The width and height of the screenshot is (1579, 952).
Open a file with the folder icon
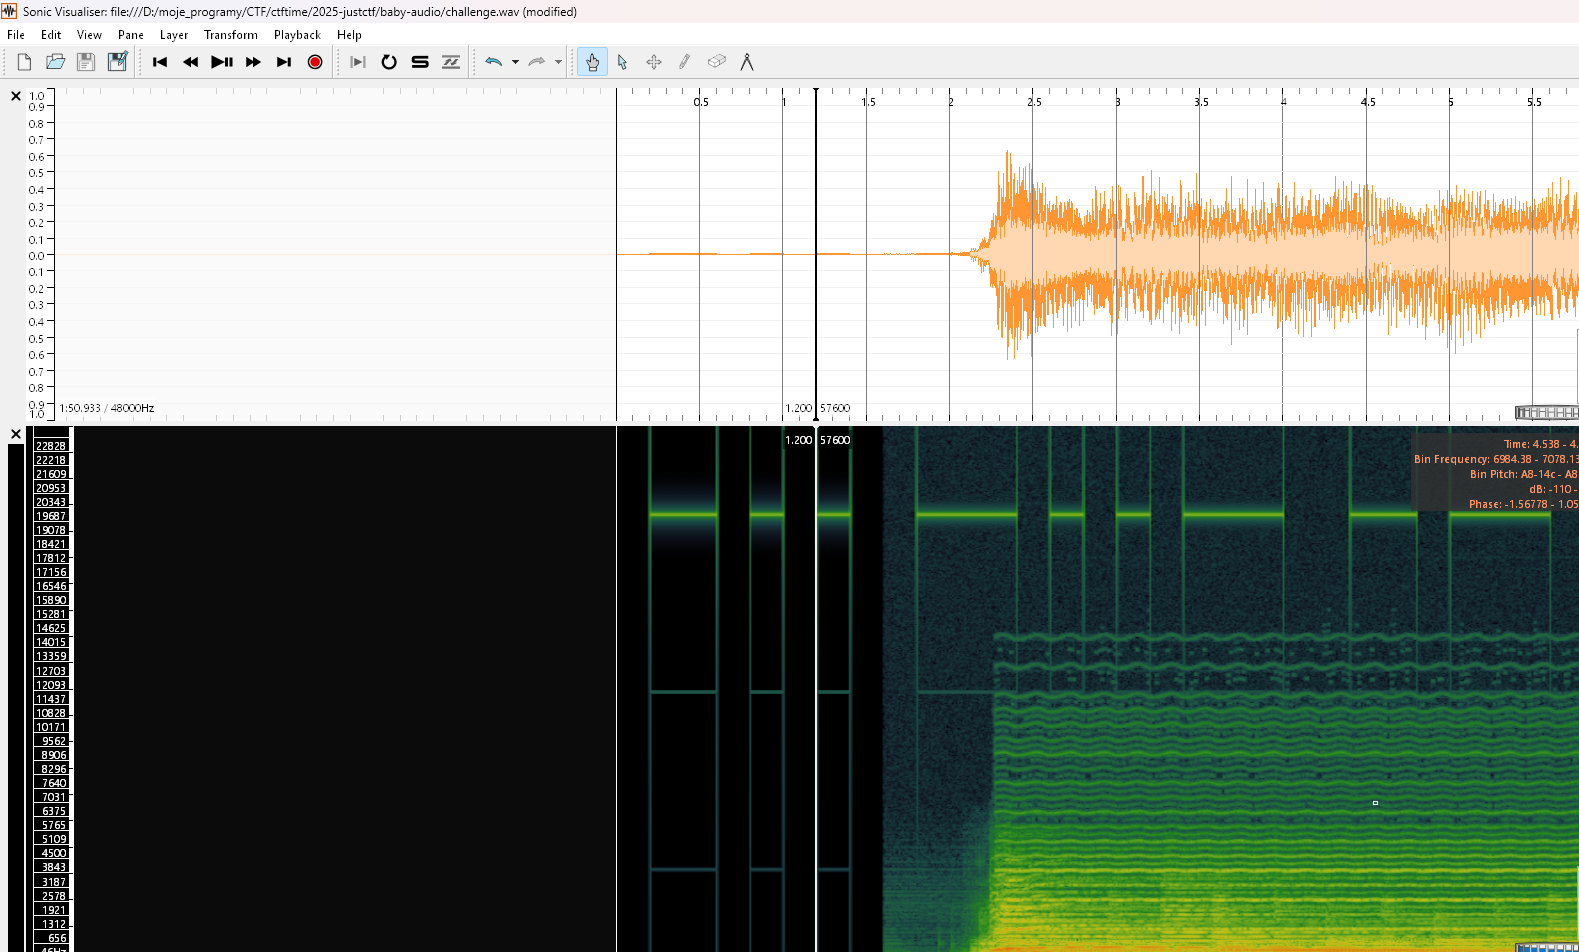click(55, 62)
